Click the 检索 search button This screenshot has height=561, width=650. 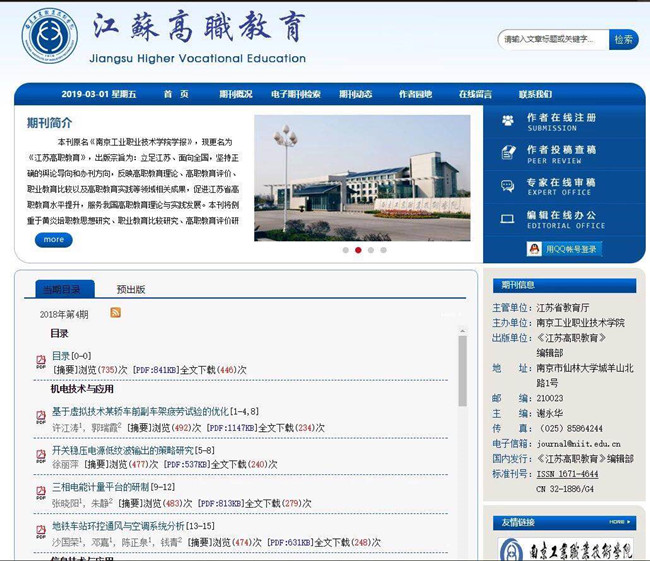623,39
